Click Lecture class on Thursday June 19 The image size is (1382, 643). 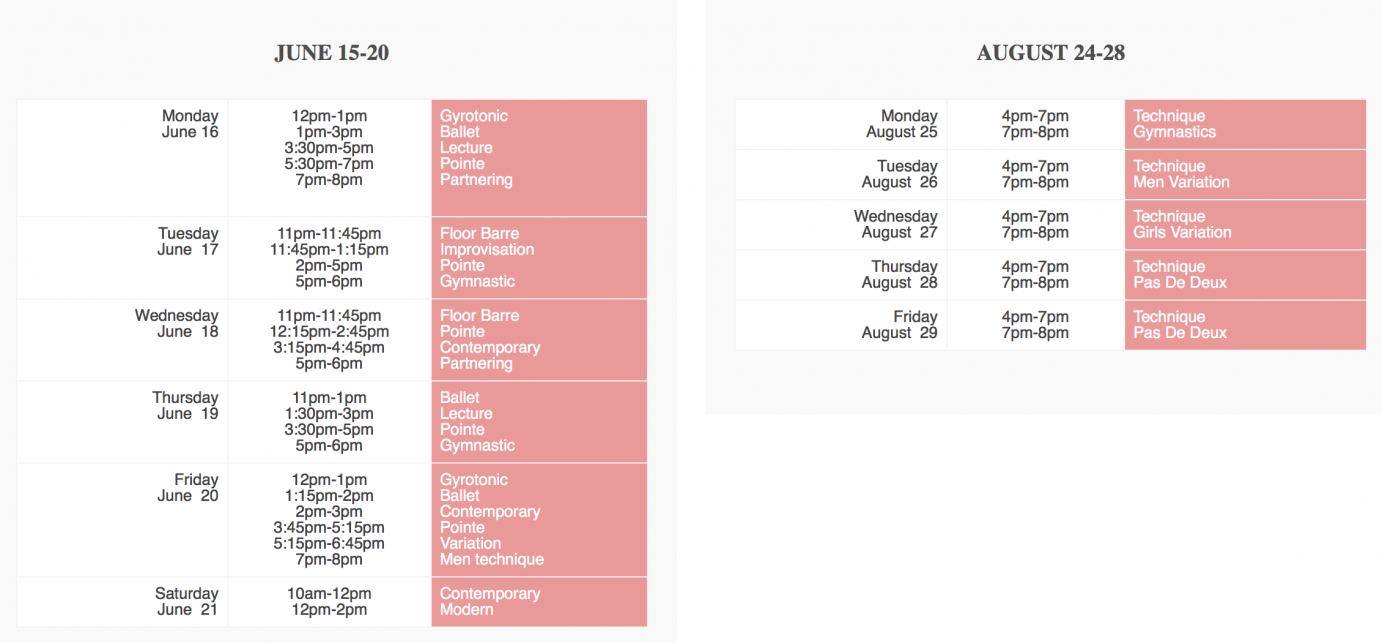(x=466, y=414)
